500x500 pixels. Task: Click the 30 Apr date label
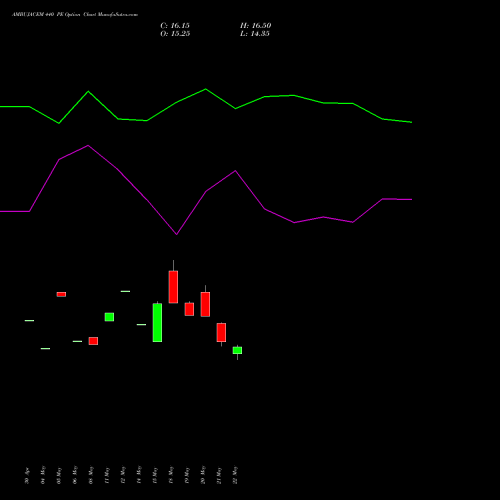[x=27, y=476]
